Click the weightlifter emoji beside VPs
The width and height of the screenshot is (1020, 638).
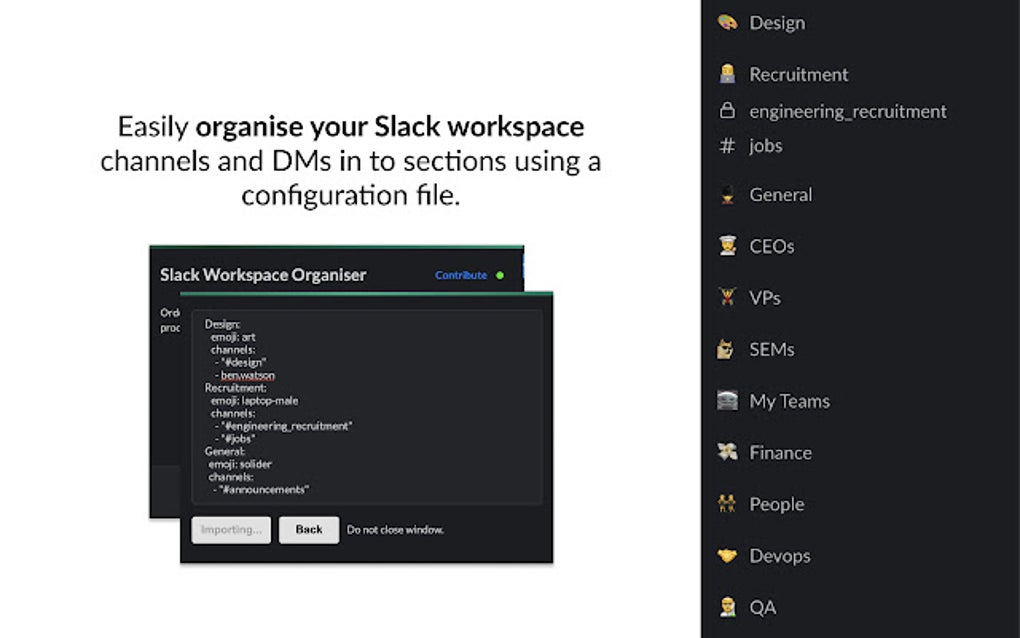727,297
